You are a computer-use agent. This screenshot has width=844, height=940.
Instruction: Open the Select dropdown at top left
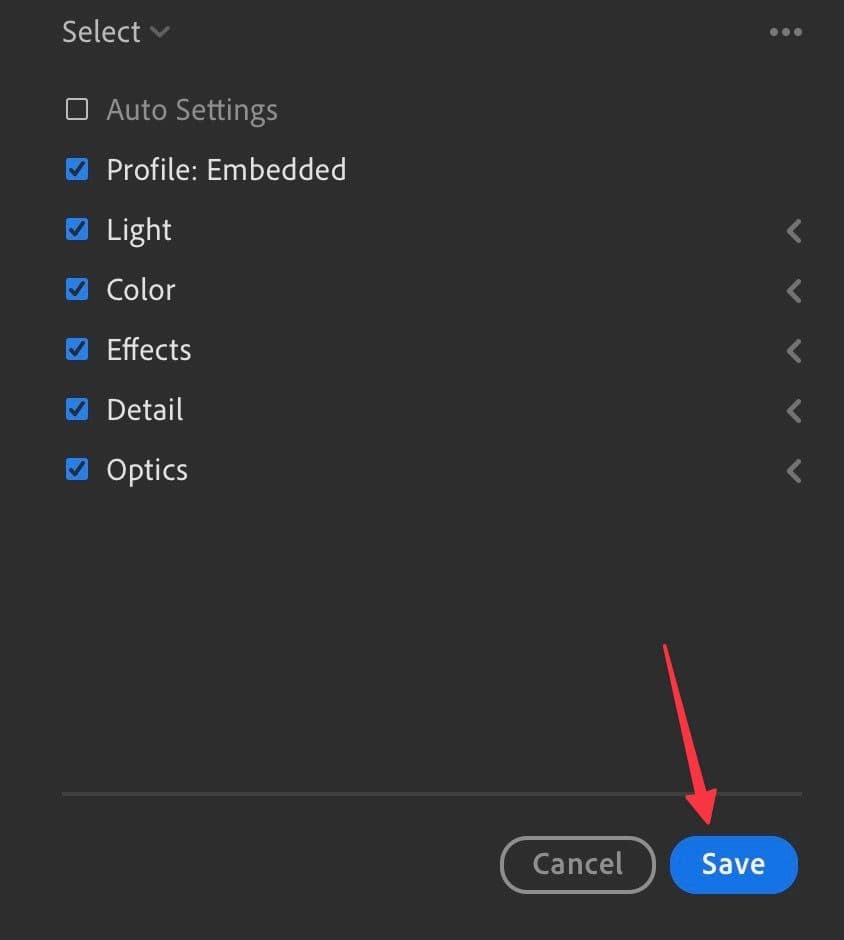pos(116,31)
